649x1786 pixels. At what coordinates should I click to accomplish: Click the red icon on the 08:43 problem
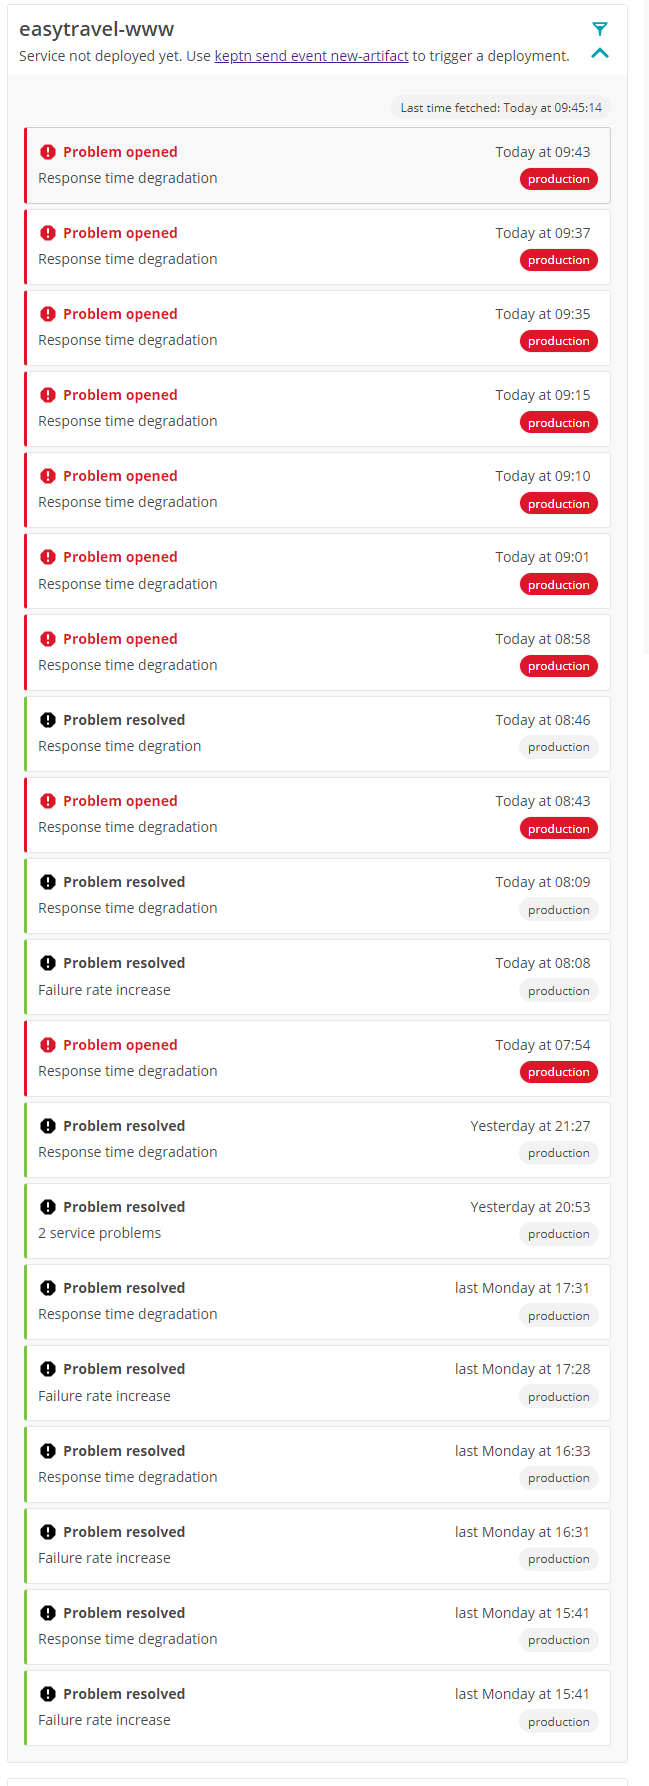point(47,800)
